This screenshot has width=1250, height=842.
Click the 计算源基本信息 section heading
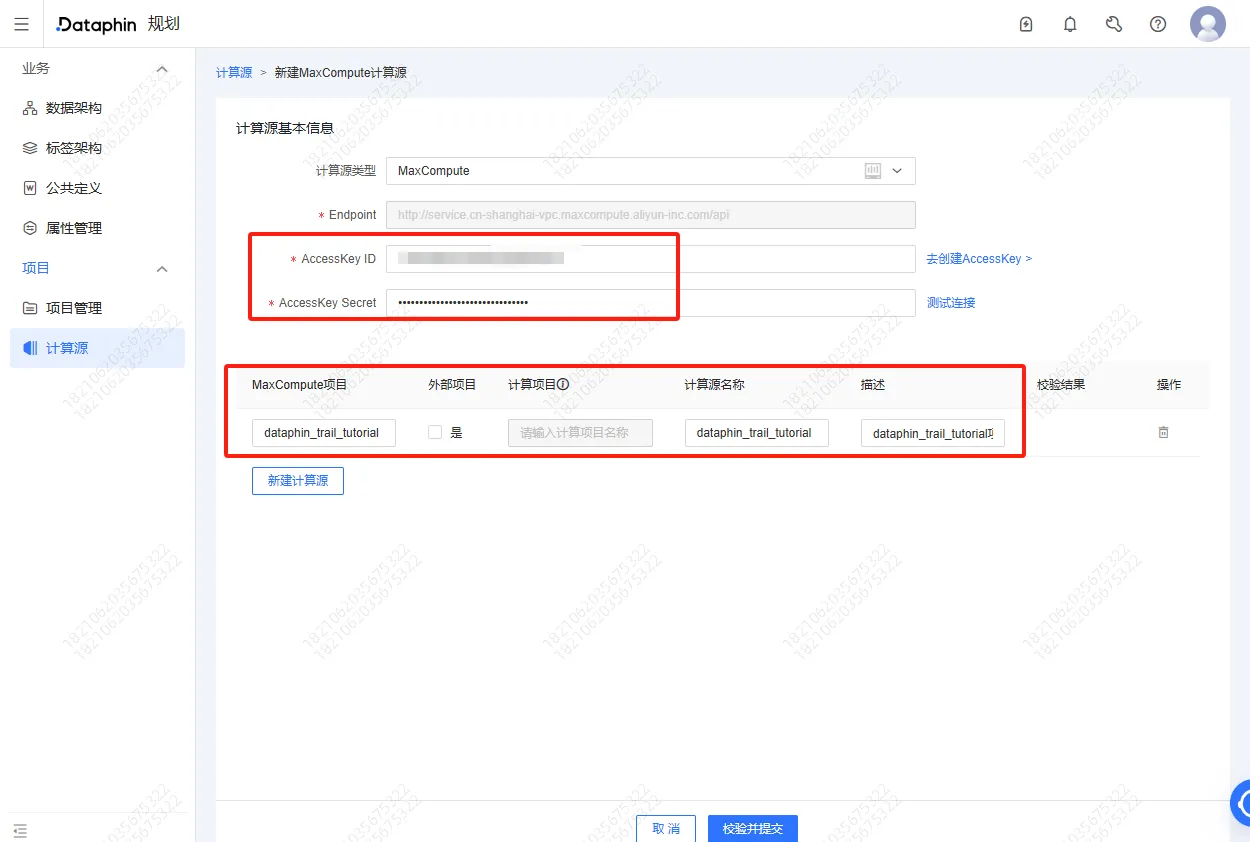[285, 129]
